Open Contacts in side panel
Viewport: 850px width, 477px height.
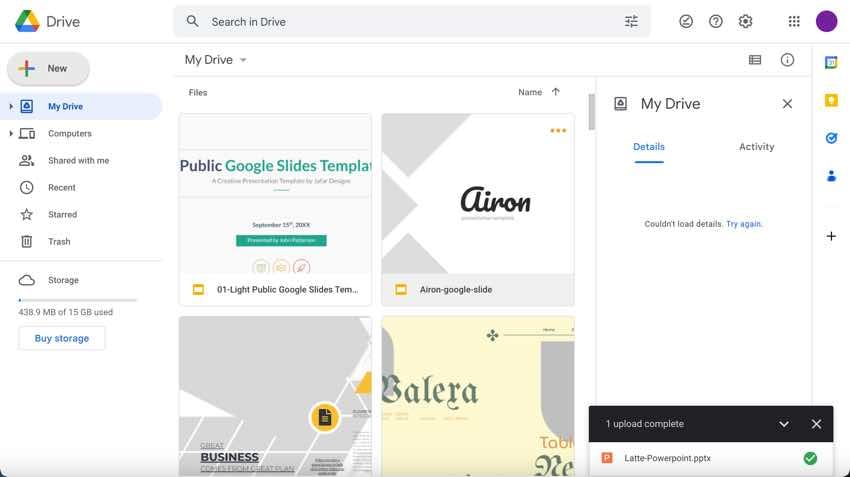click(x=831, y=176)
